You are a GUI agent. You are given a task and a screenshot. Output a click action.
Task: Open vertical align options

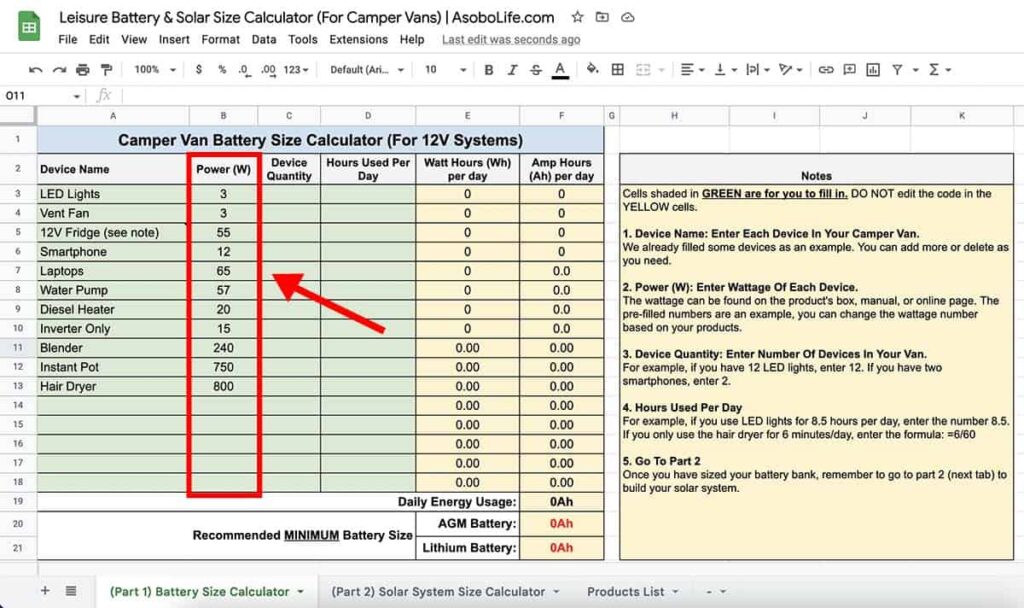[x=726, y=69]
